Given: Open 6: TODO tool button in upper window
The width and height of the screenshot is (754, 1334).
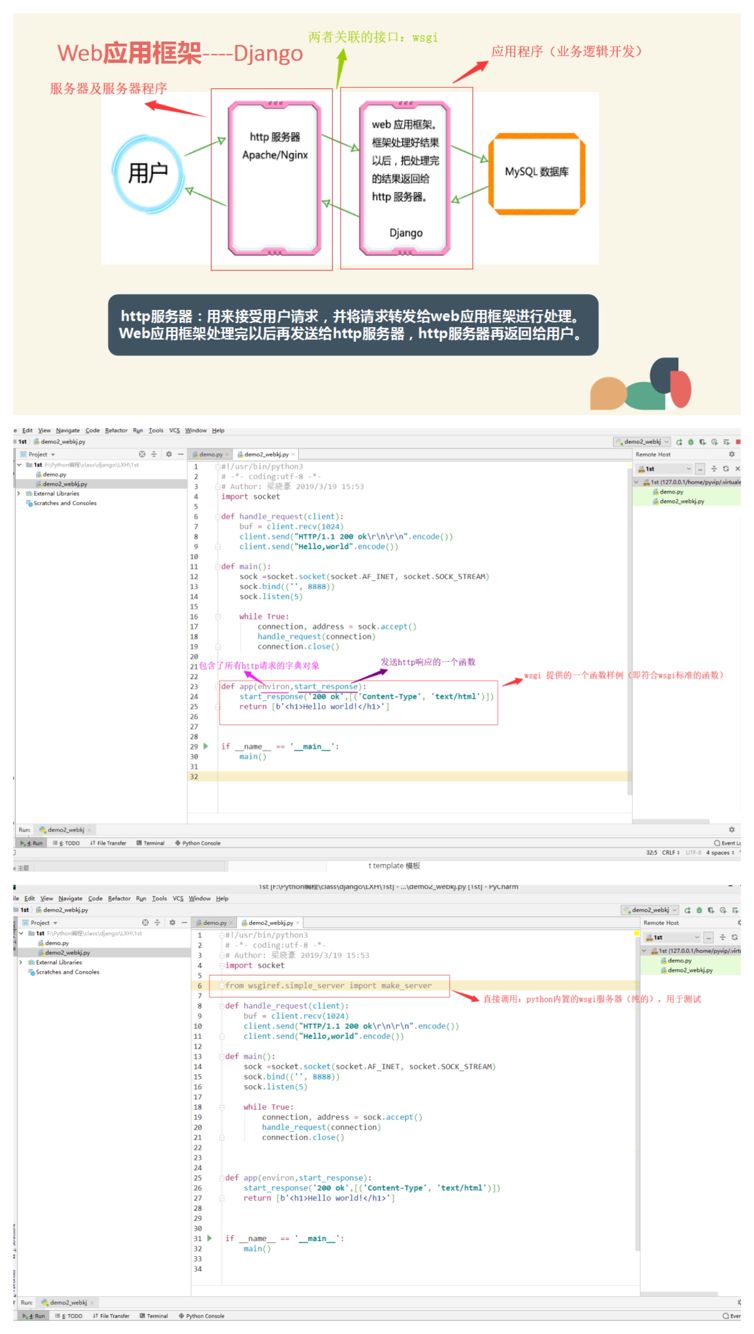Looking at the screenshot, I should point(68,843).
